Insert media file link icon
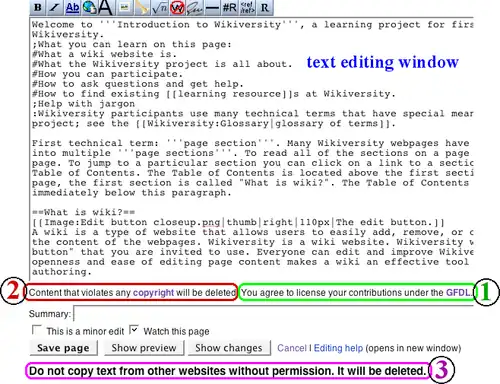This screenshot has height=384, width=500. click(x=142, y=7)
